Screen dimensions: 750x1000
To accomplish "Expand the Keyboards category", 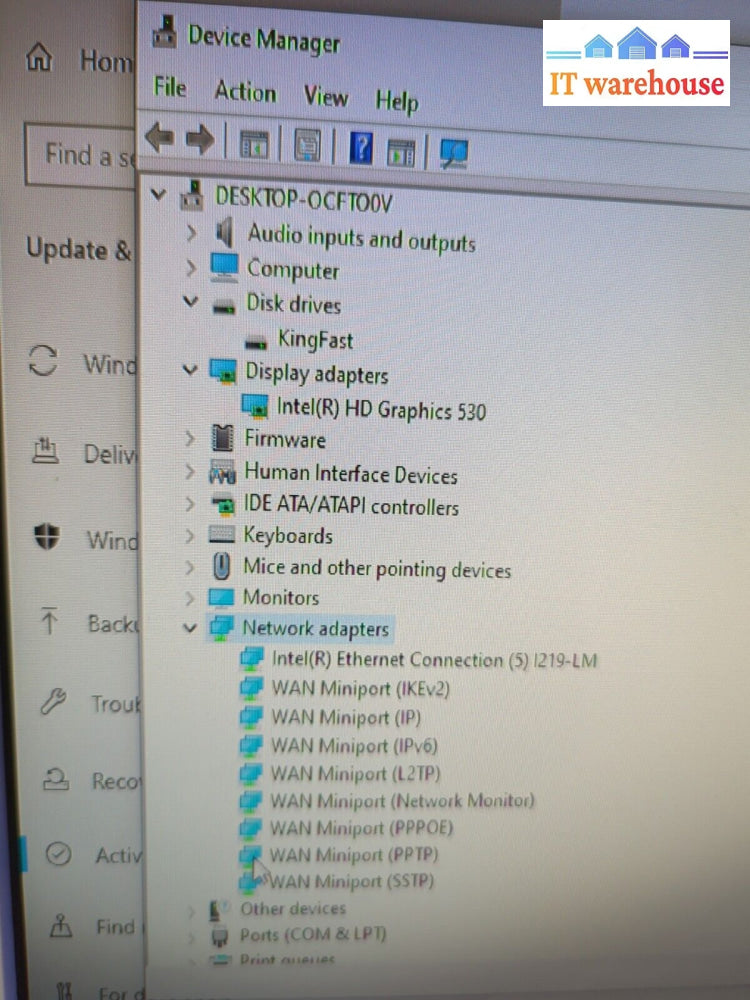I will click(x=190, y=536).
